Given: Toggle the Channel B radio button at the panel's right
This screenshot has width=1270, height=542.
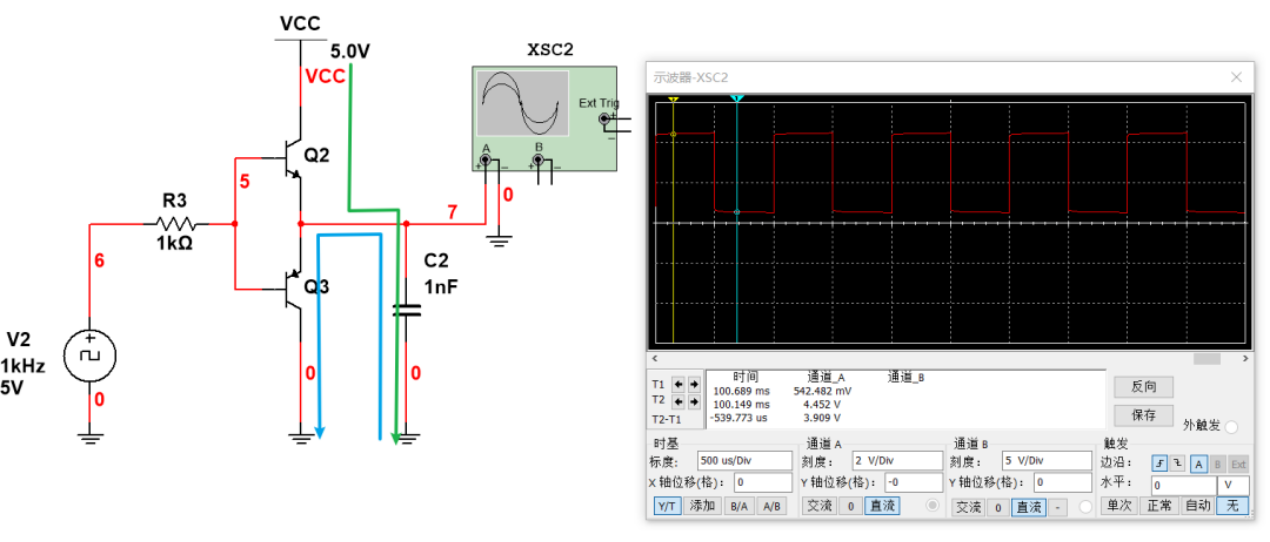Looking at the screenshot, I should pyautogui.click(x=1085, y=507).
